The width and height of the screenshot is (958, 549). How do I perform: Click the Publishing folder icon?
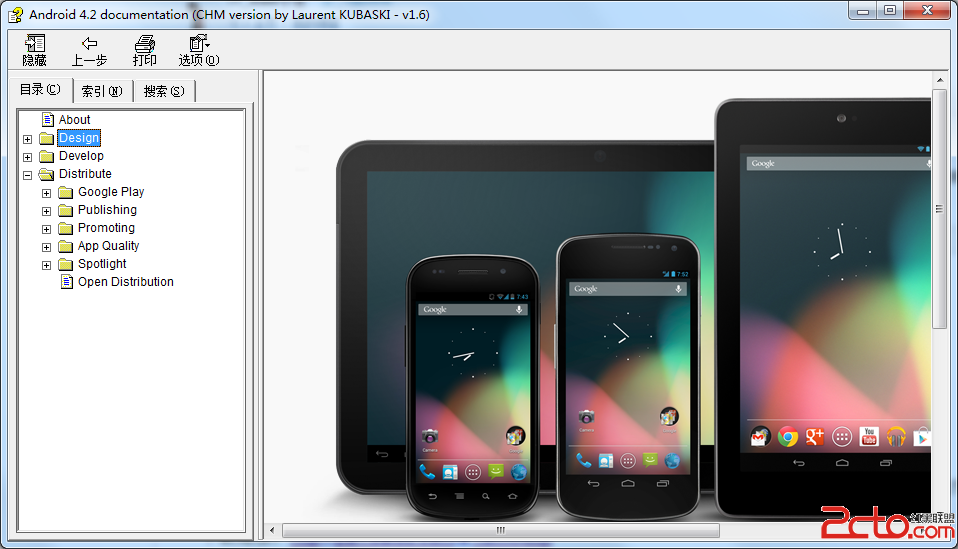(65, 210)
